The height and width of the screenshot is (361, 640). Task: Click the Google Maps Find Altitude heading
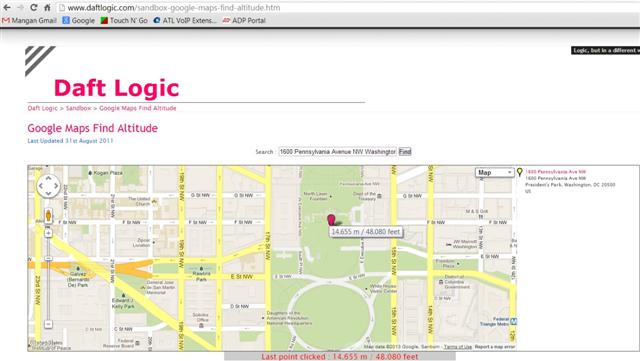[x=93, y=128]
